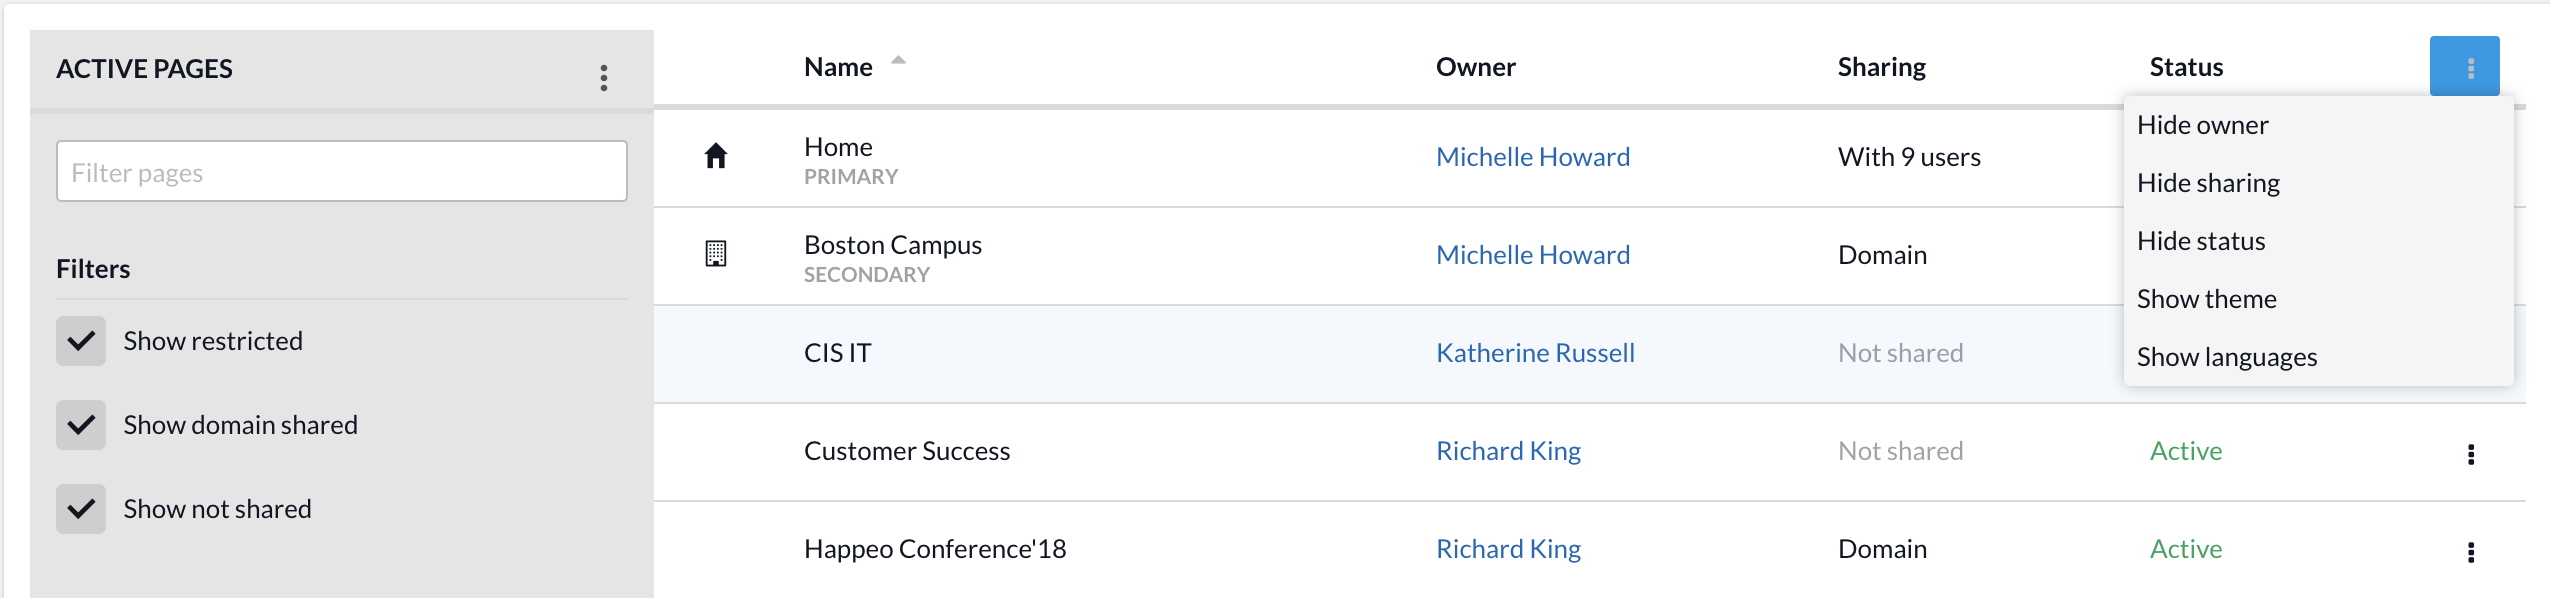The width and height of the screenshot is (2550, 598).
Task: Disable the Show not shared filter
Action: [x=81, y=509]
